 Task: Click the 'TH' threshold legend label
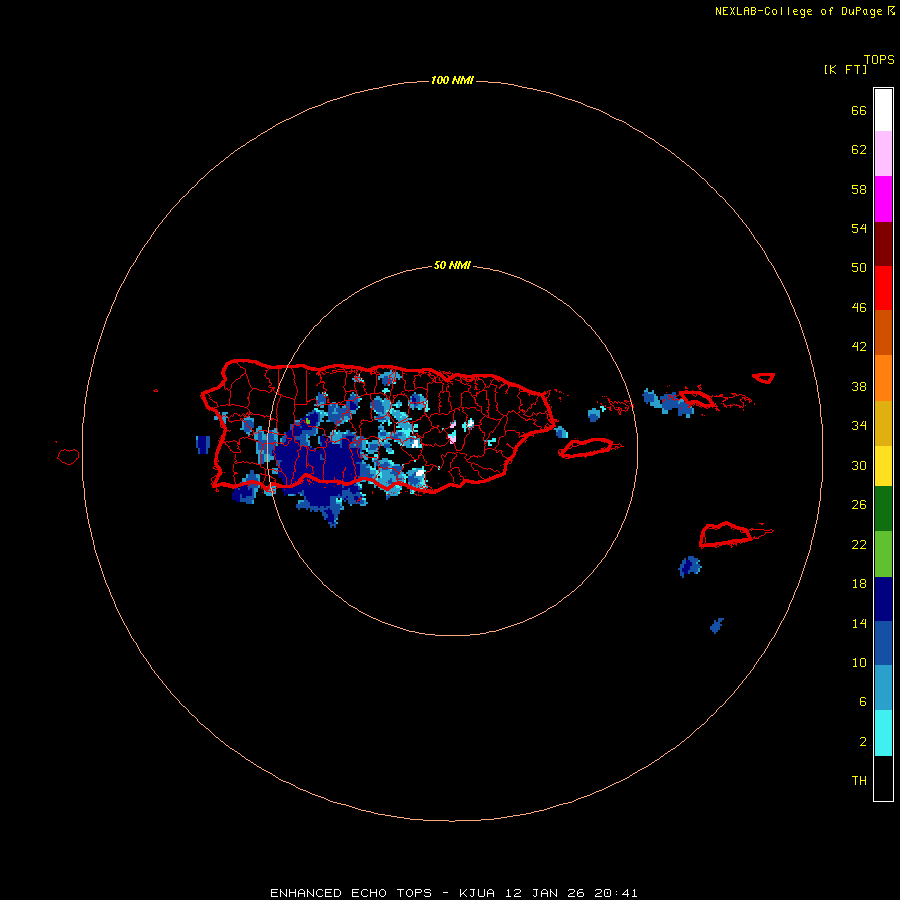click(859, 781)
